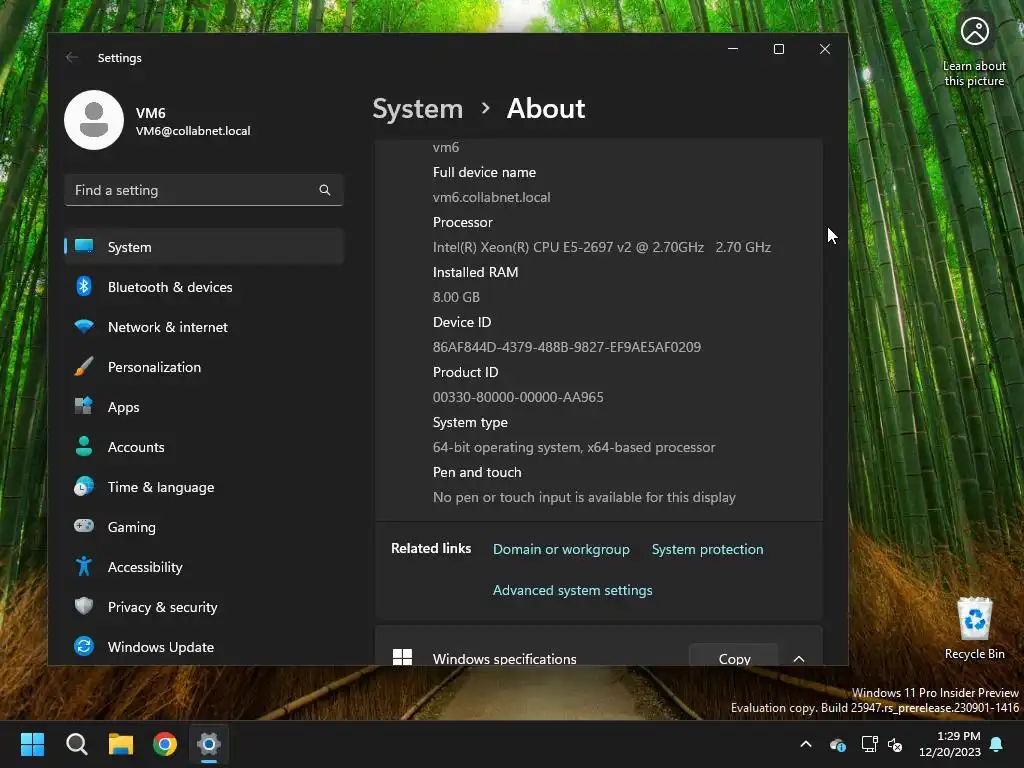Click the search magnifier in Find a setting
This screenshot has height=768, width=1024.
pos(325,190)
